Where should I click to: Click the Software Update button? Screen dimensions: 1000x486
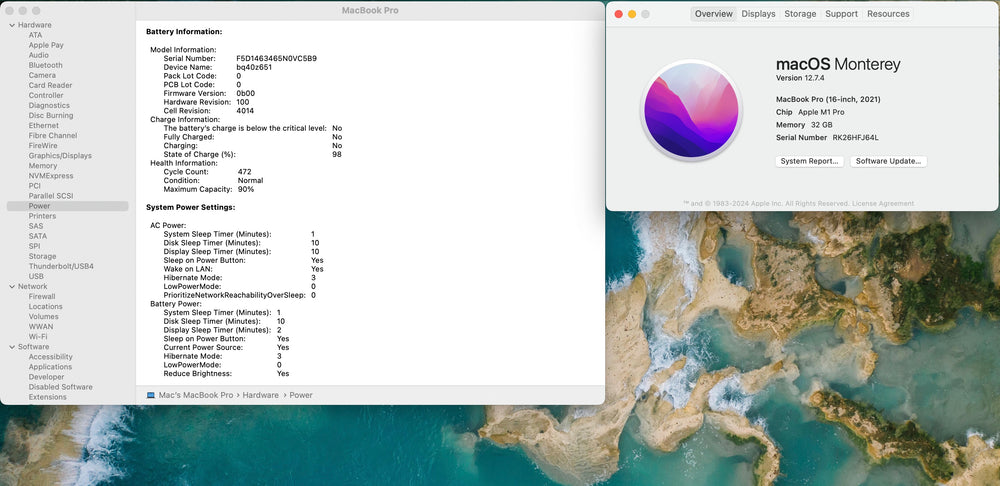click(888, 161)
